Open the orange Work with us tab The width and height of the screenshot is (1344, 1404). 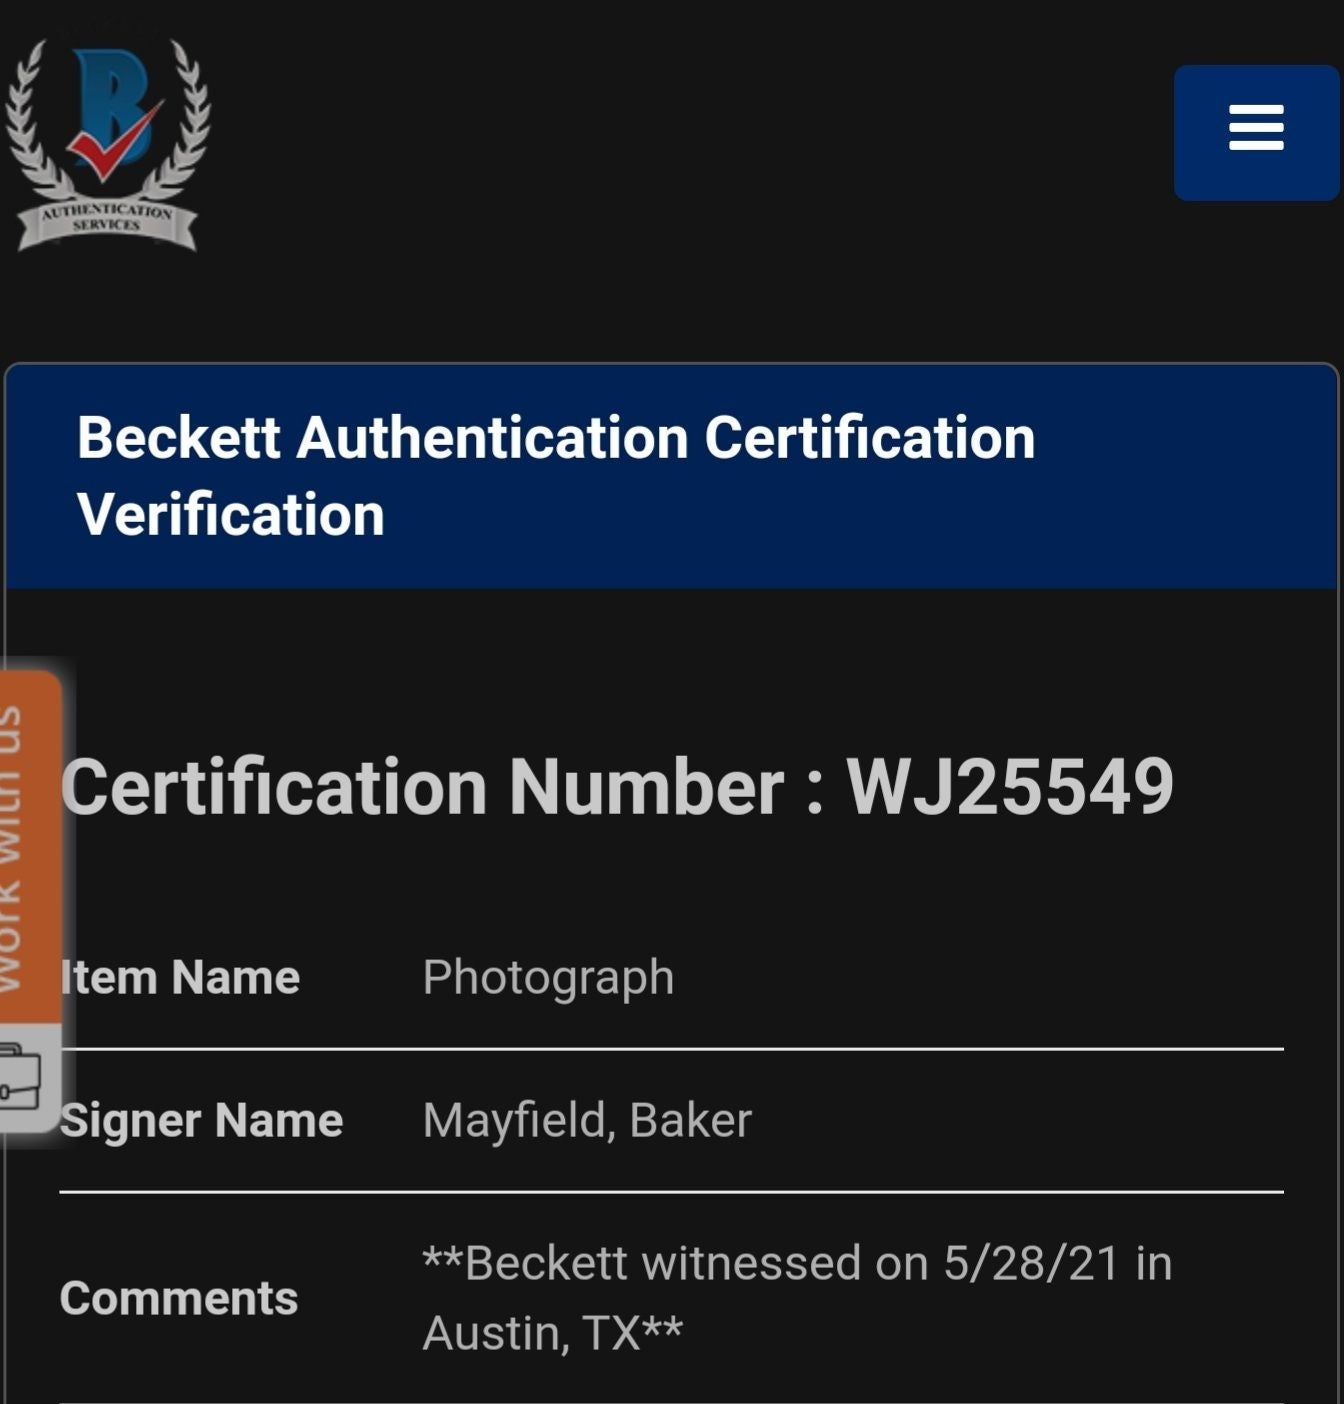pyautogui.click(x=29, y=846)
